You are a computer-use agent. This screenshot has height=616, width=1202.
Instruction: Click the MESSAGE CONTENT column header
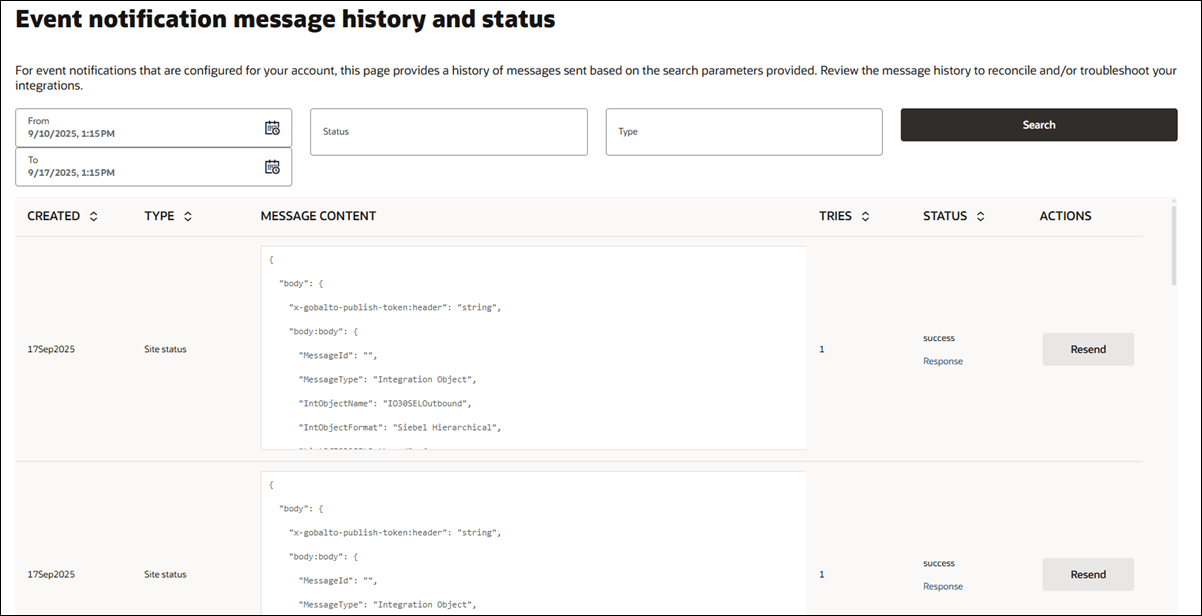click(x=317, y=215)
